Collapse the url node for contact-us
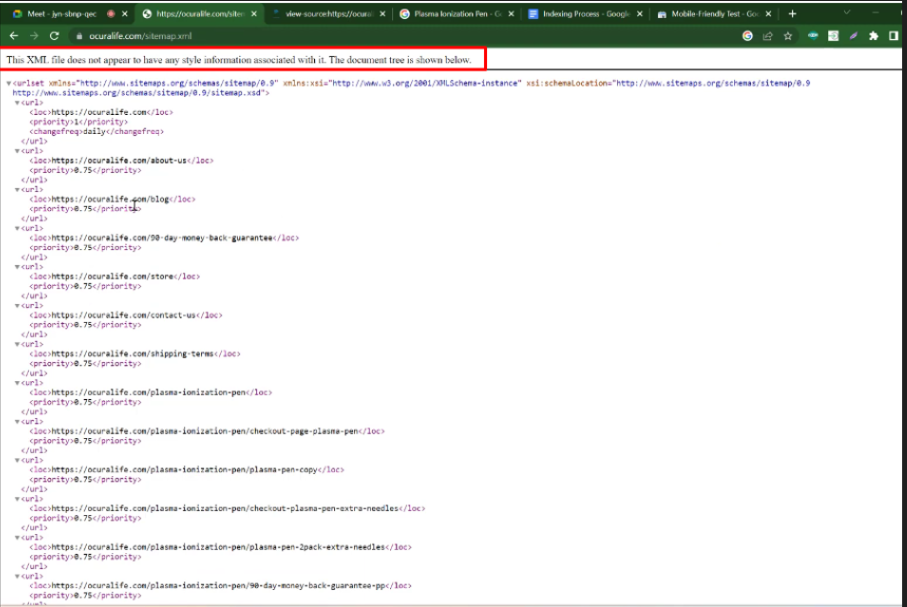The height and width of the screenshot is (607, 907). [x=17, y=306]
